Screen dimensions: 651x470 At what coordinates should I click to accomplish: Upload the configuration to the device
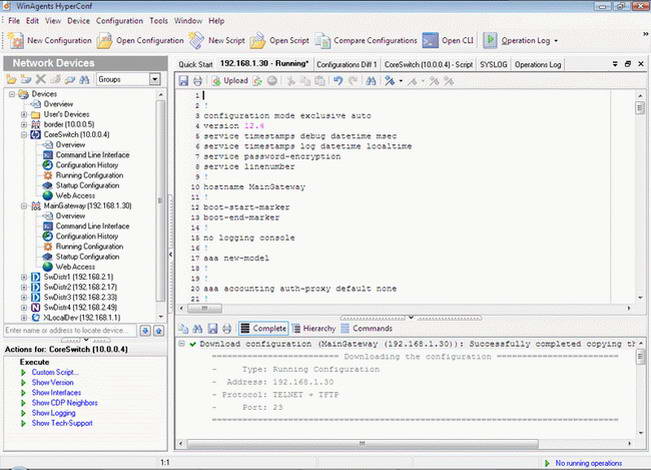coord(230,81)
